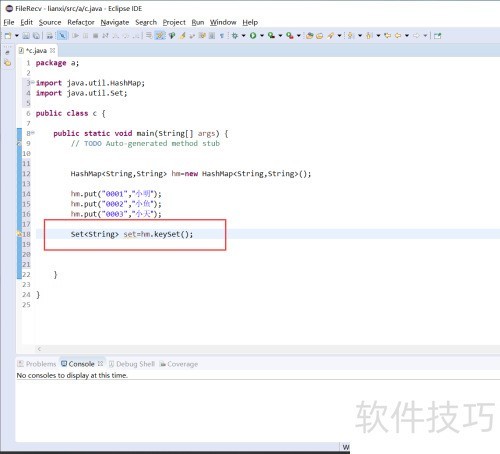The image size is (500, 454).
Task: Click the Debug bug icon
Action: [x=235, y=36]
